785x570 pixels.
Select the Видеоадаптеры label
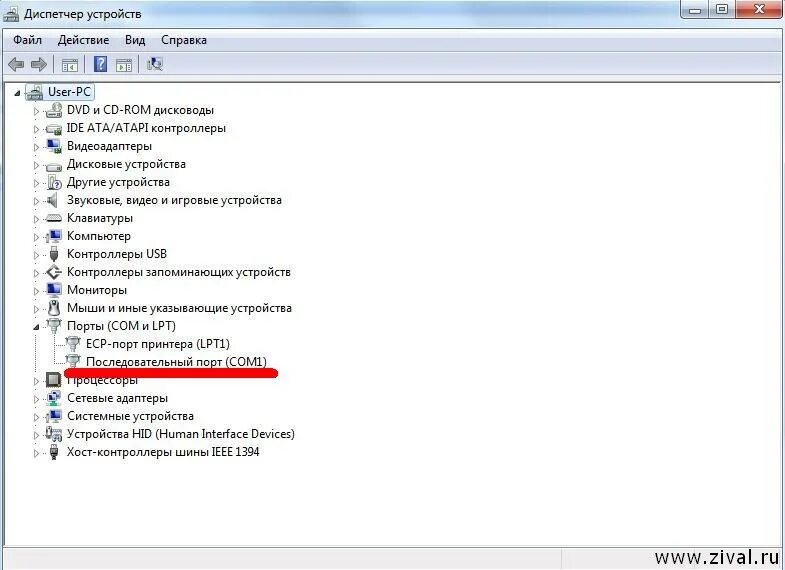(x=109, y=146)
